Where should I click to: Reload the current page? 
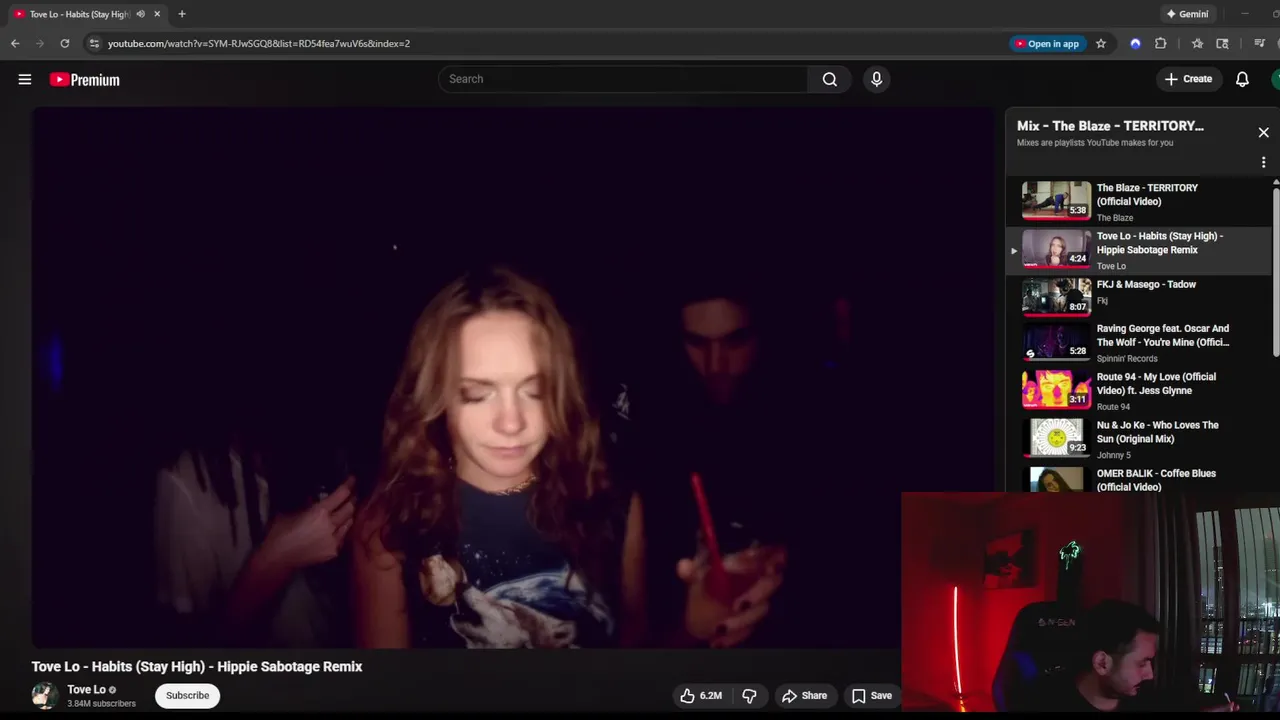coord(65,44)
